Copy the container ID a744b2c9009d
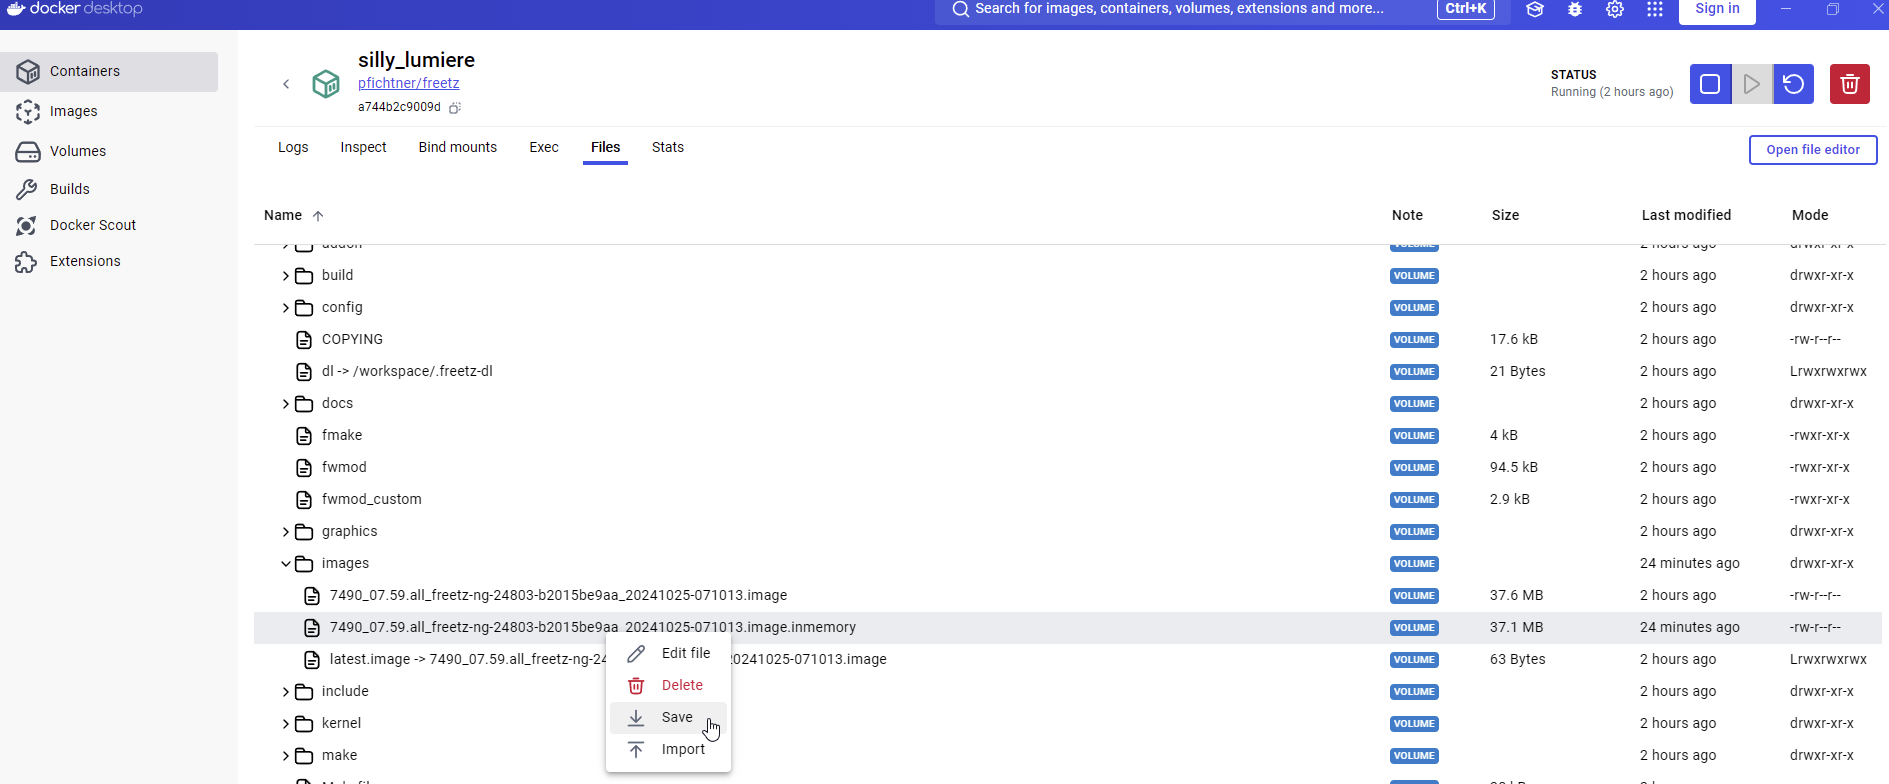 pyautogui.click(x=455, y=108)
